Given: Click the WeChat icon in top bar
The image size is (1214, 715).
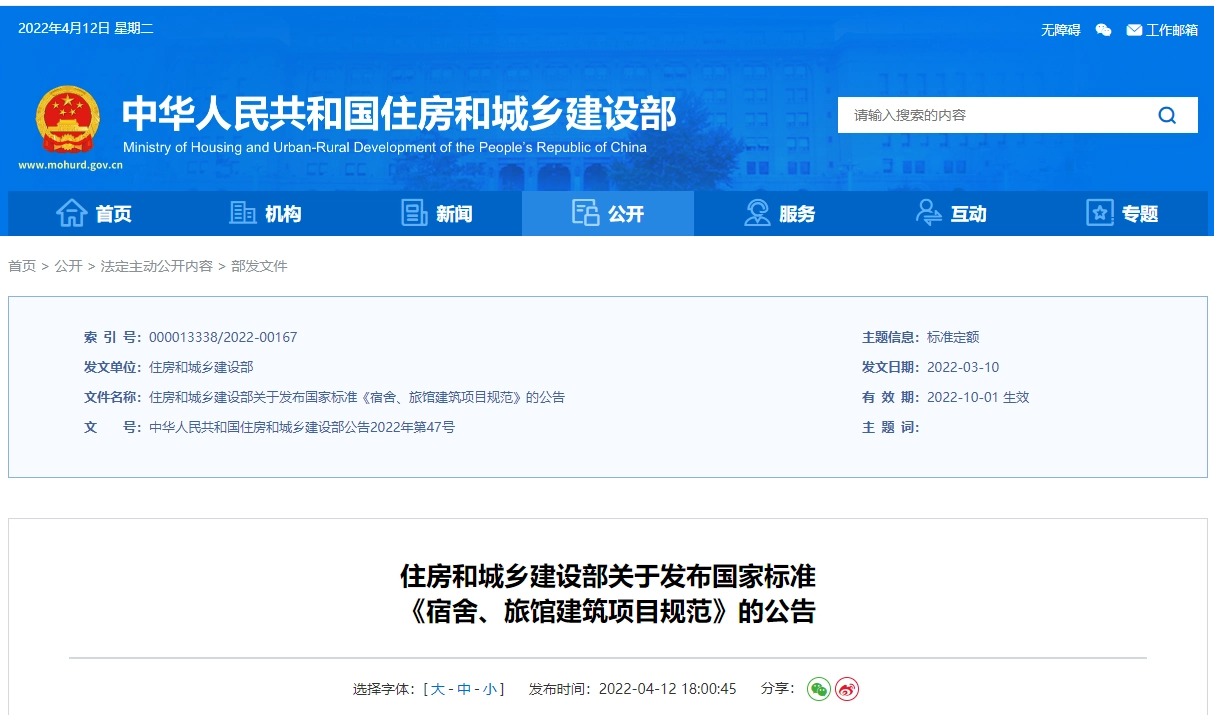Looking at the screenshot, I should point(1103,30).
